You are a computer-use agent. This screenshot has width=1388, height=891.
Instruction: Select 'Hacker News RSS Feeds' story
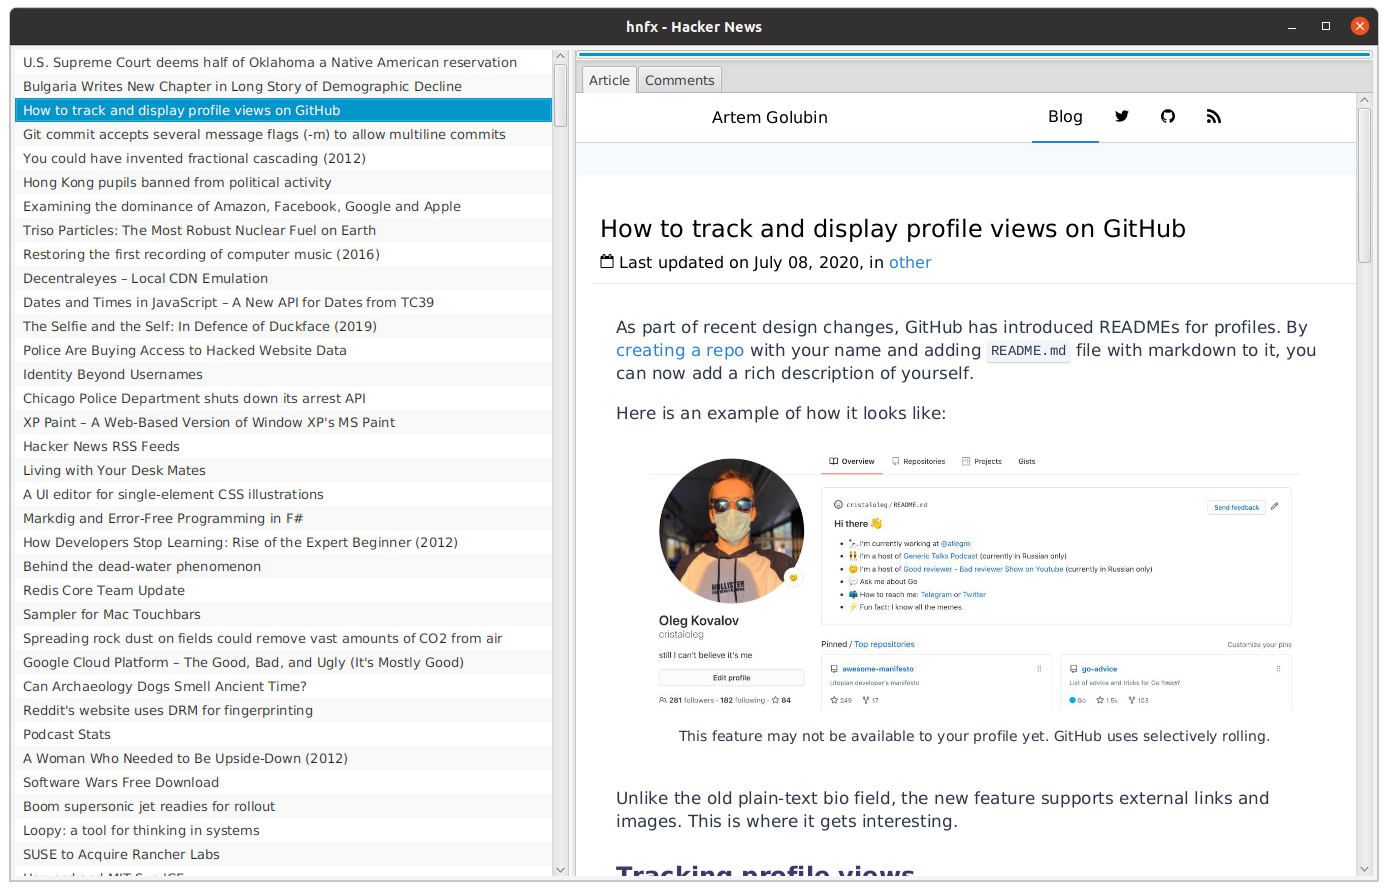283,446
